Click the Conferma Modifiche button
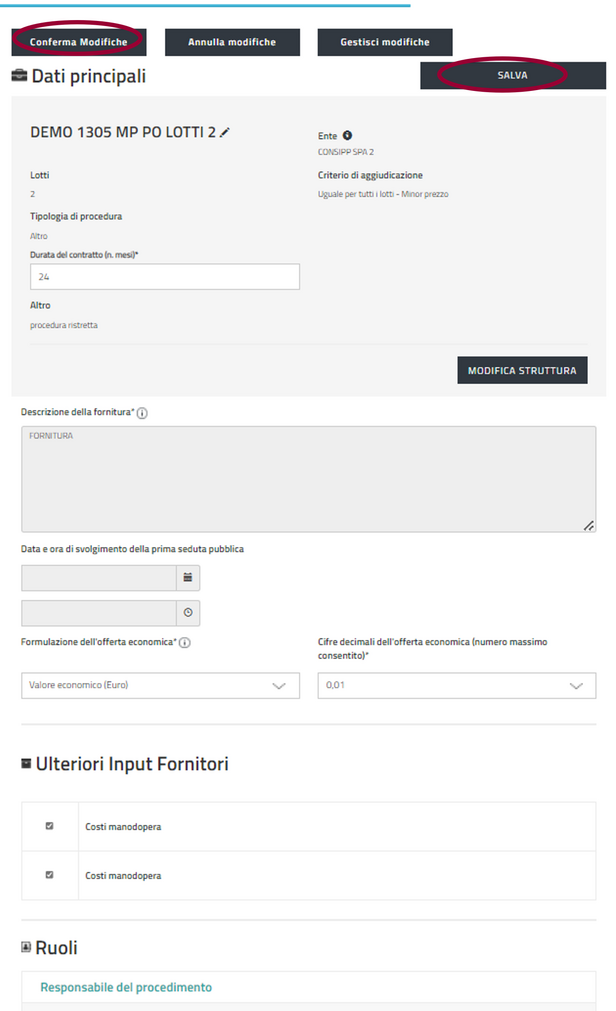Screen dimensions: 616x1011 [x=78, y=42]
